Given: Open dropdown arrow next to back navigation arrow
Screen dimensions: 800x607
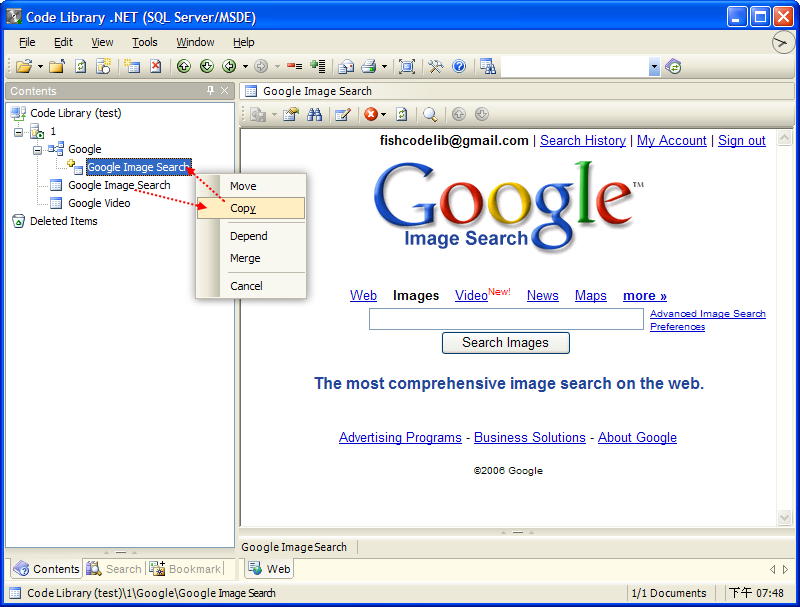Looking at the screenshot, I should point(245,67).
